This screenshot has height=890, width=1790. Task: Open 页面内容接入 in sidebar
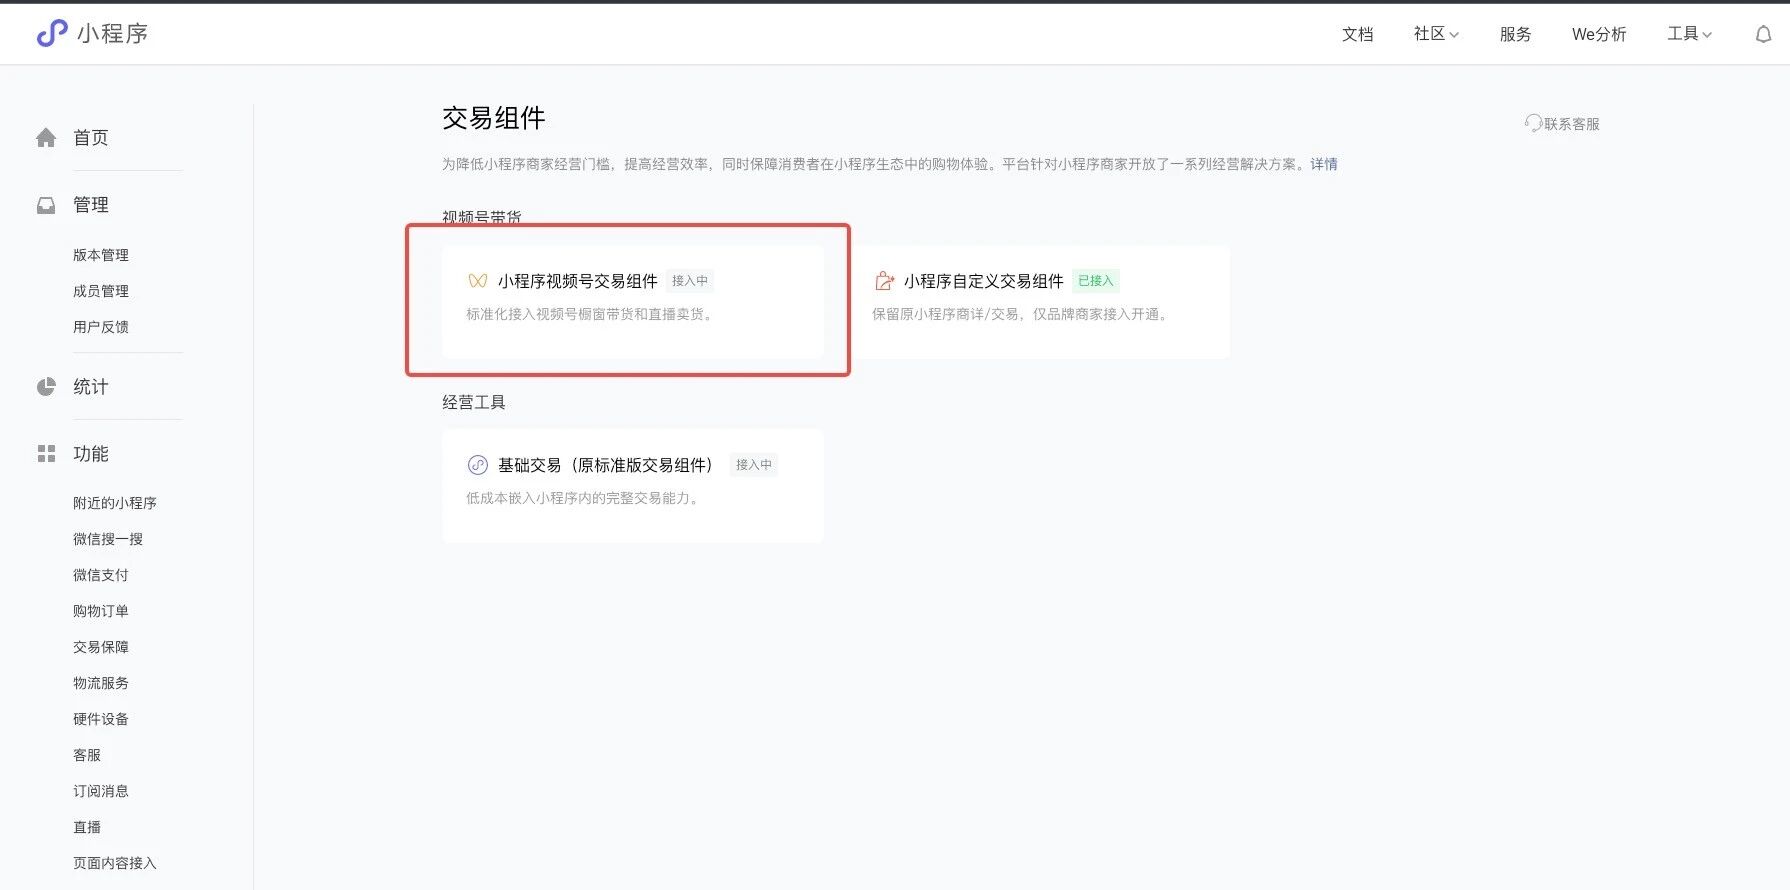click(x=115, y=863)
